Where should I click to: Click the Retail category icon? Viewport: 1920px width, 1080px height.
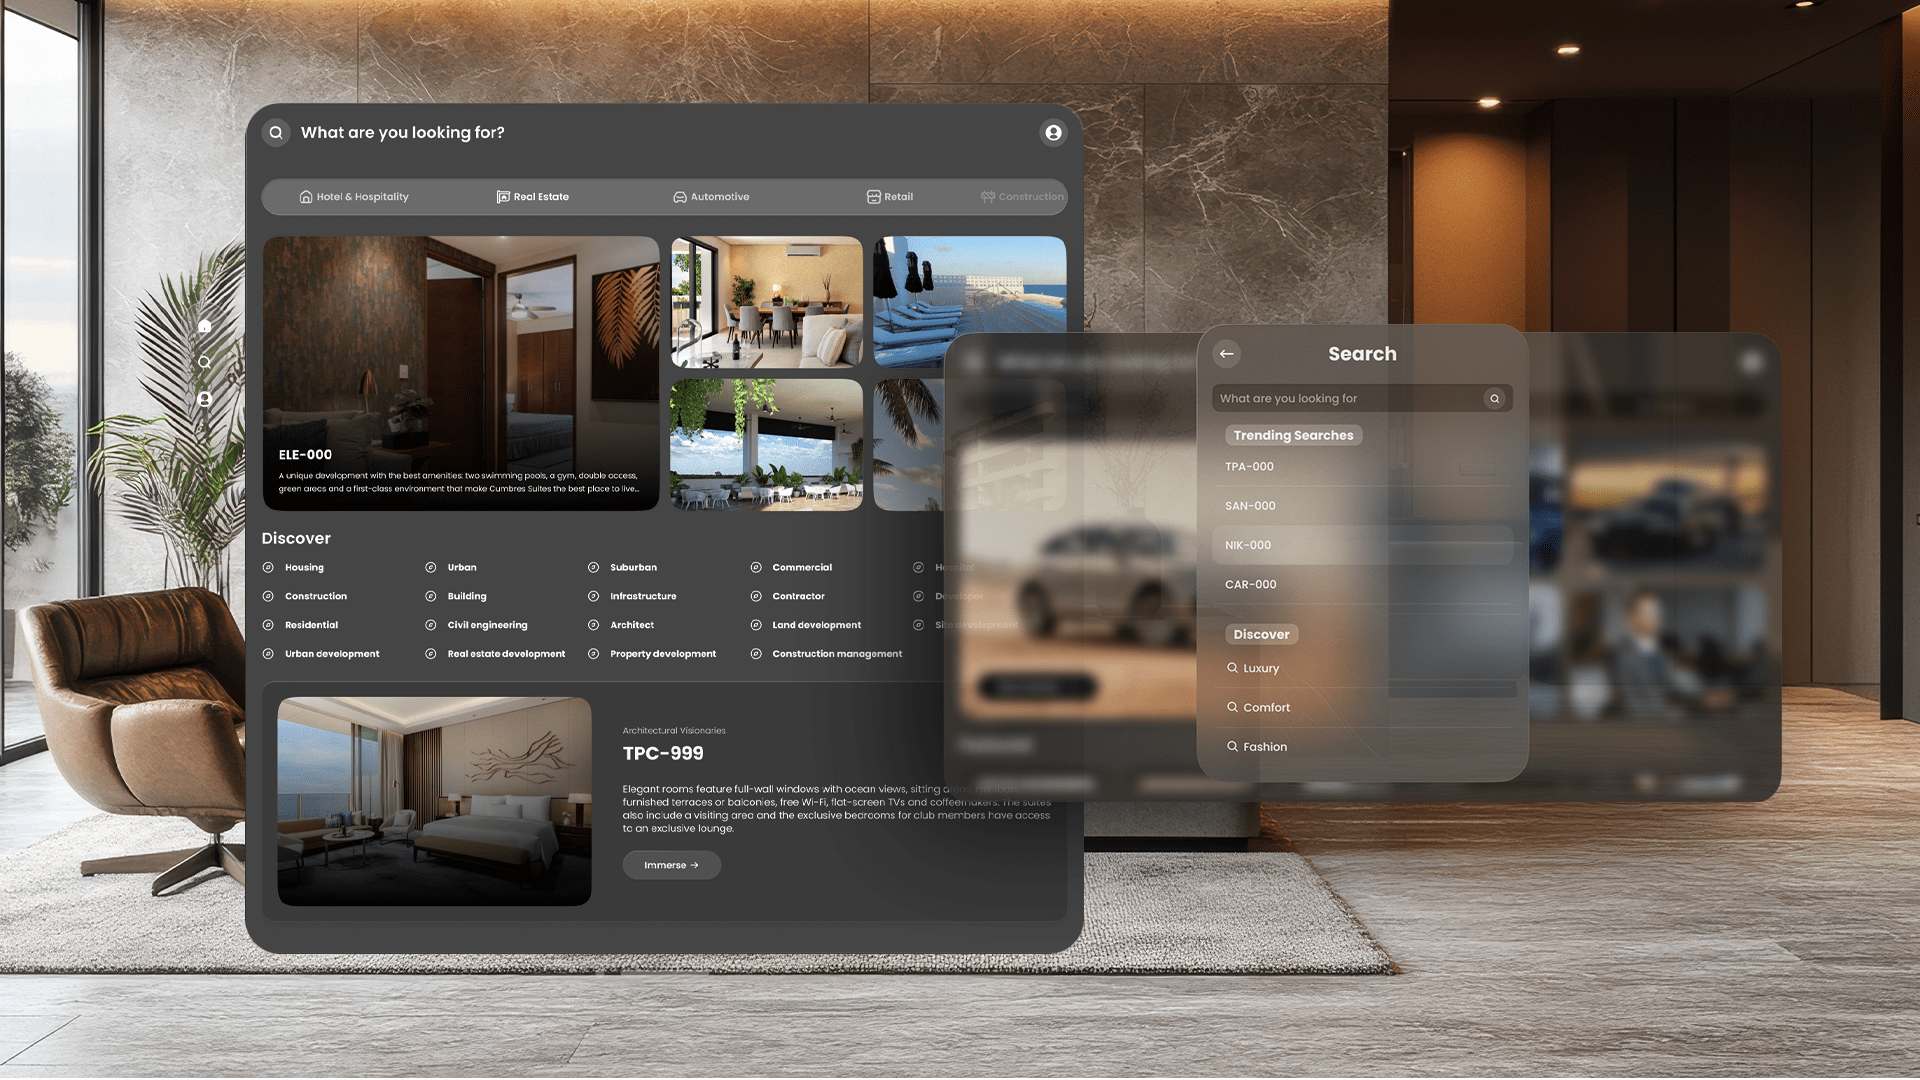point(870,196)
